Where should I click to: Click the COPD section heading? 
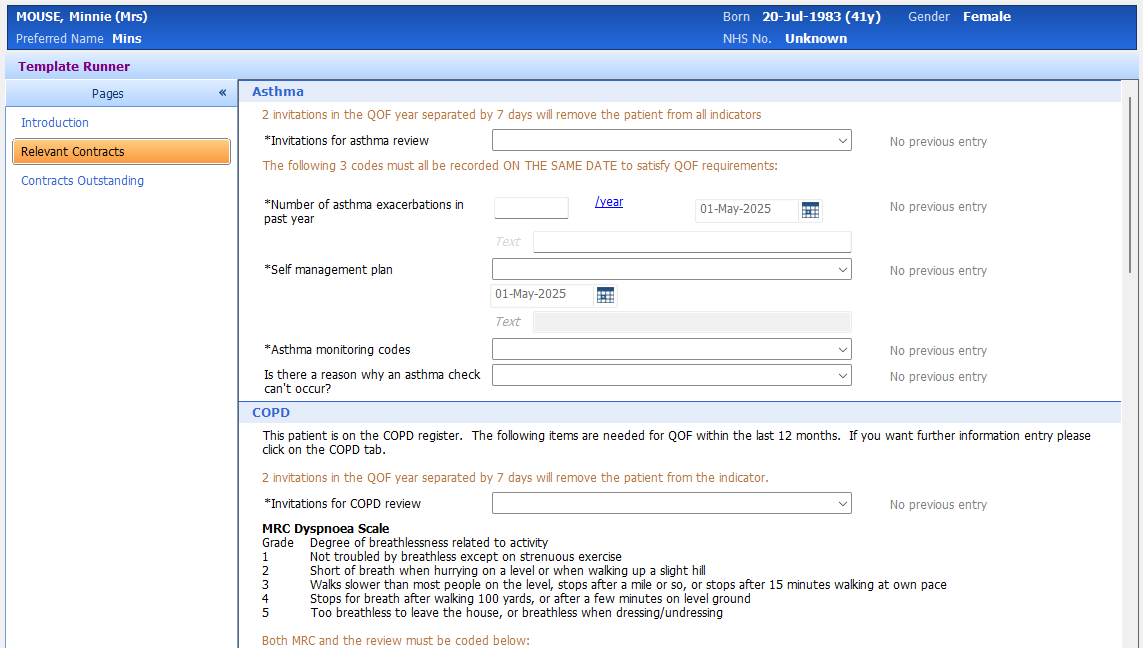pos(270,413)
